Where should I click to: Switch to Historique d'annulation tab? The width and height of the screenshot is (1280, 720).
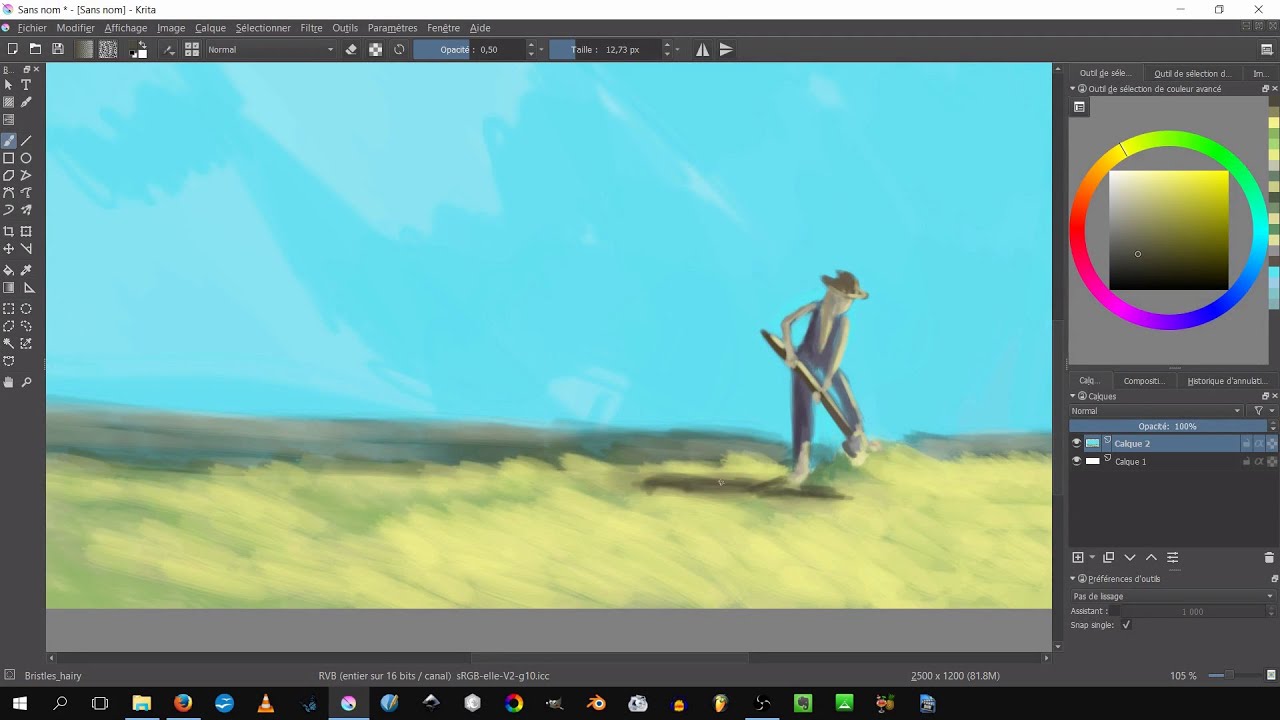click(x=1226, y=381)
